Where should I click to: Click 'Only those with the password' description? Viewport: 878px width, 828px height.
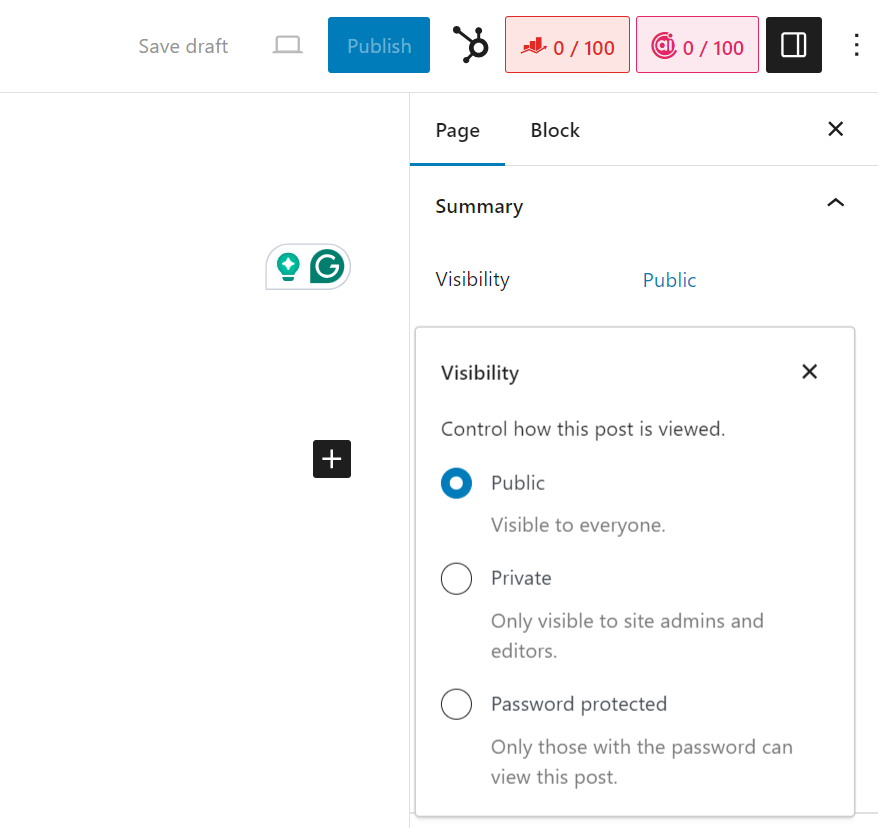tap(642, 762)
